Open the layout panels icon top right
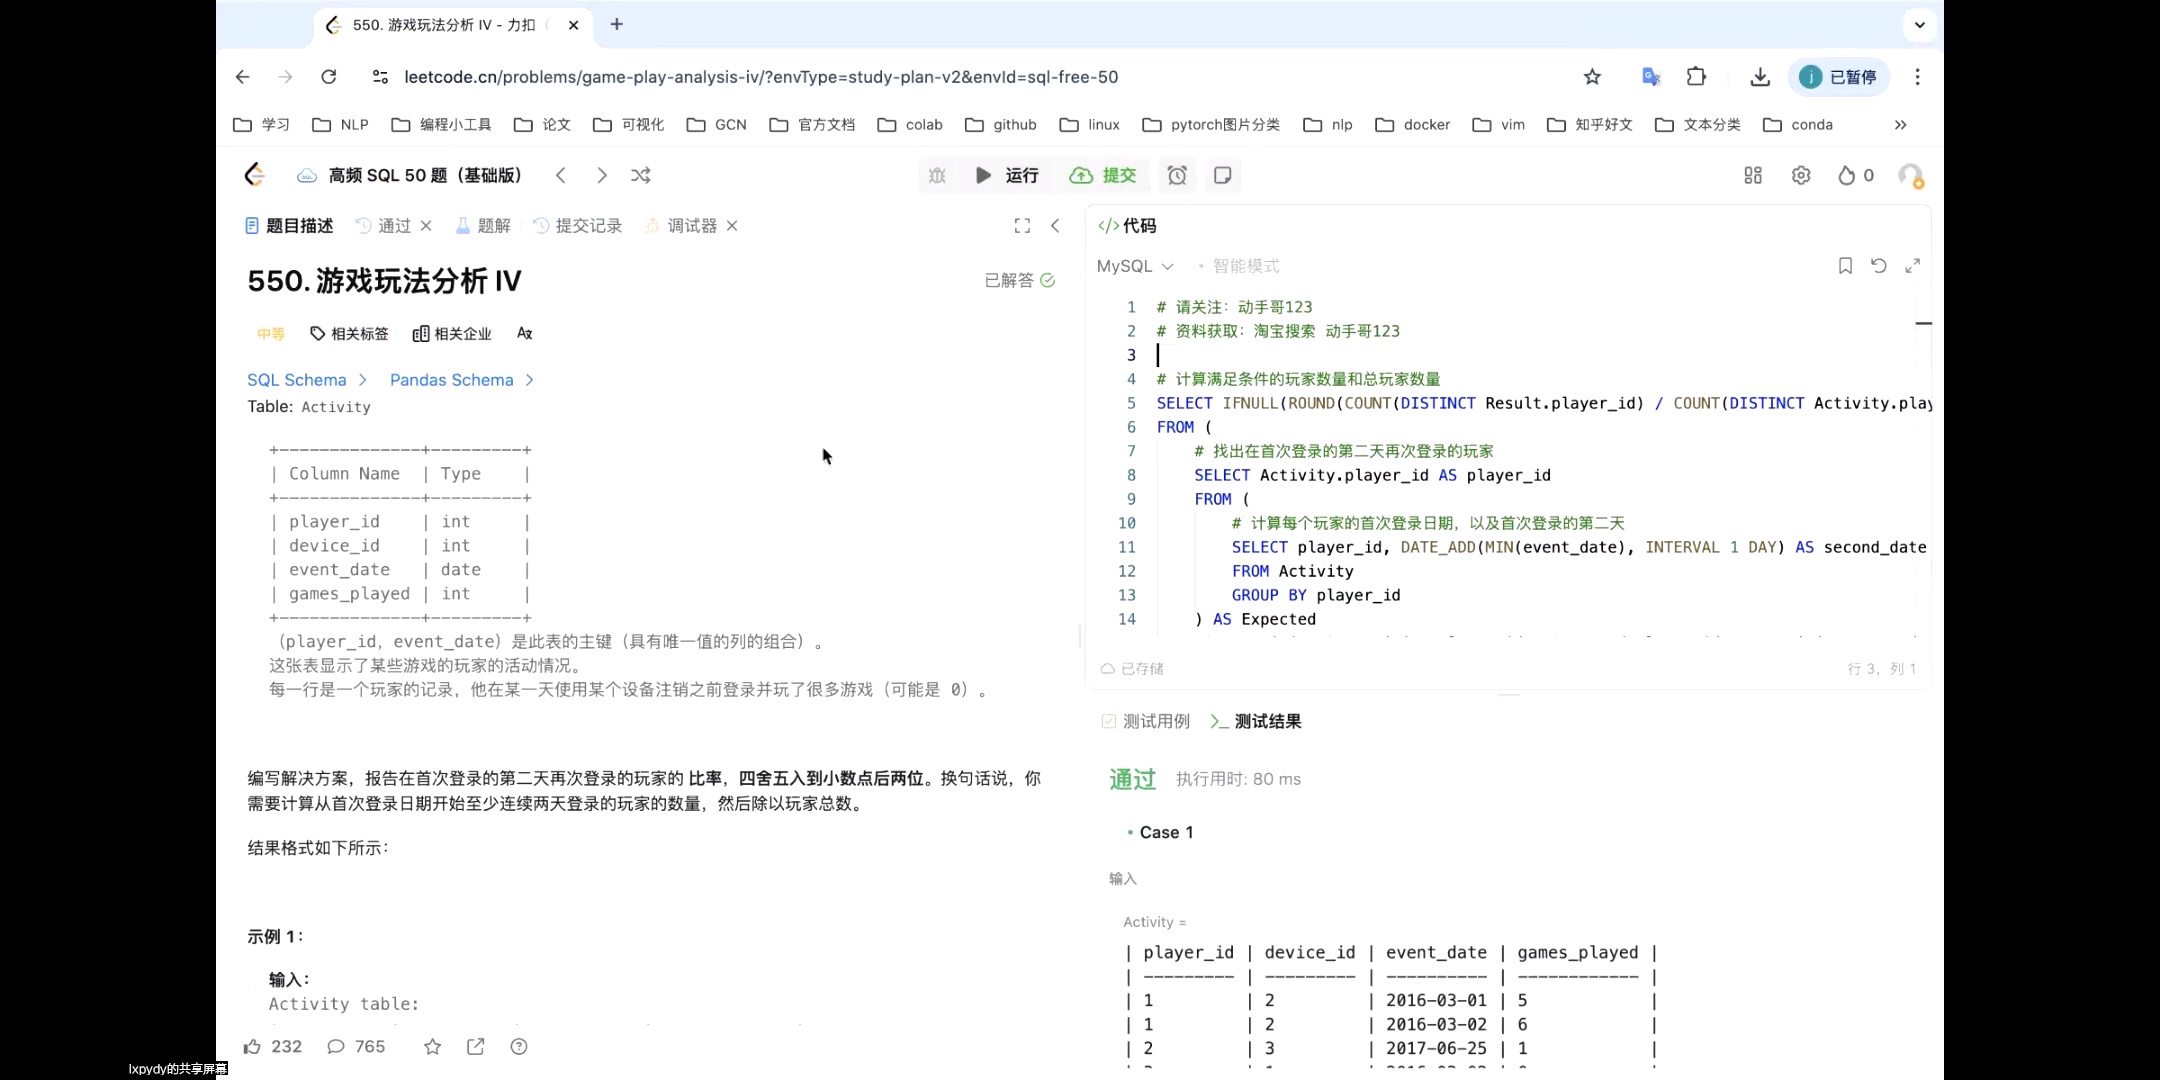The image size is (2160, 1080). tap(1753, 175)
